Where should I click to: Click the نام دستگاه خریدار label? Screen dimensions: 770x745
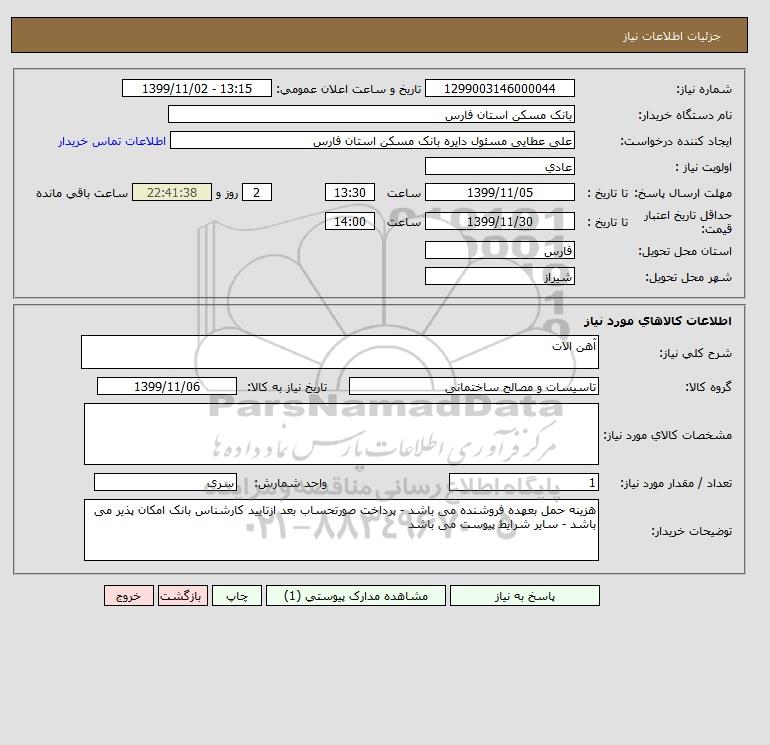[685, 115]
